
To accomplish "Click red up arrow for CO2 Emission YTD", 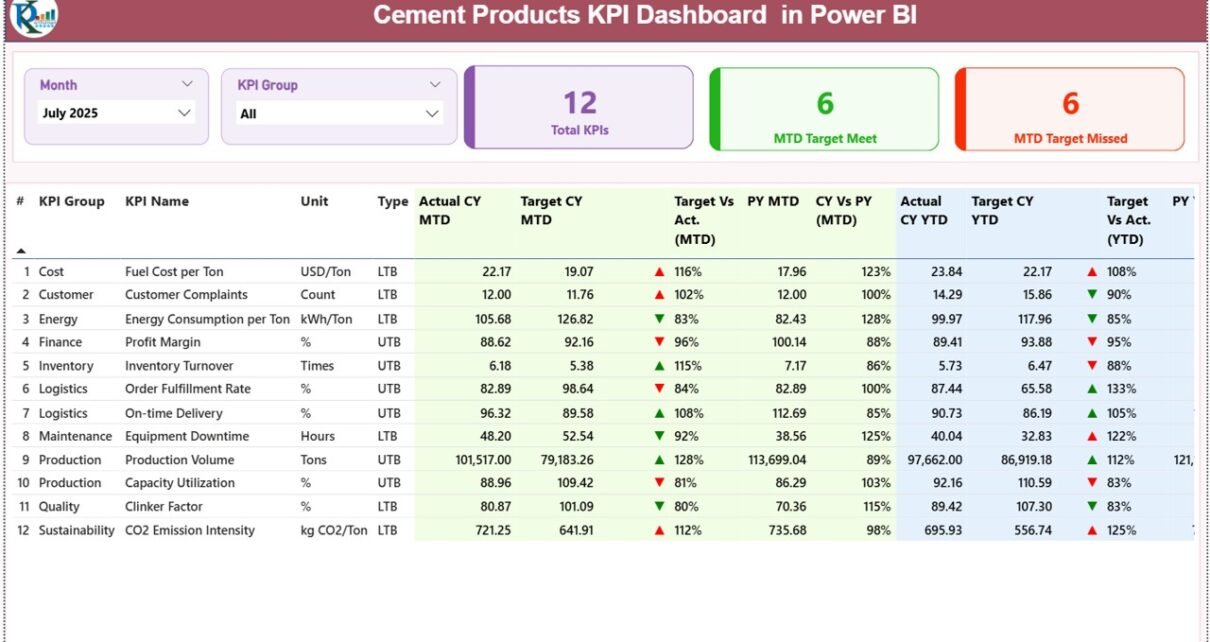I will (x=1092, y=531).
